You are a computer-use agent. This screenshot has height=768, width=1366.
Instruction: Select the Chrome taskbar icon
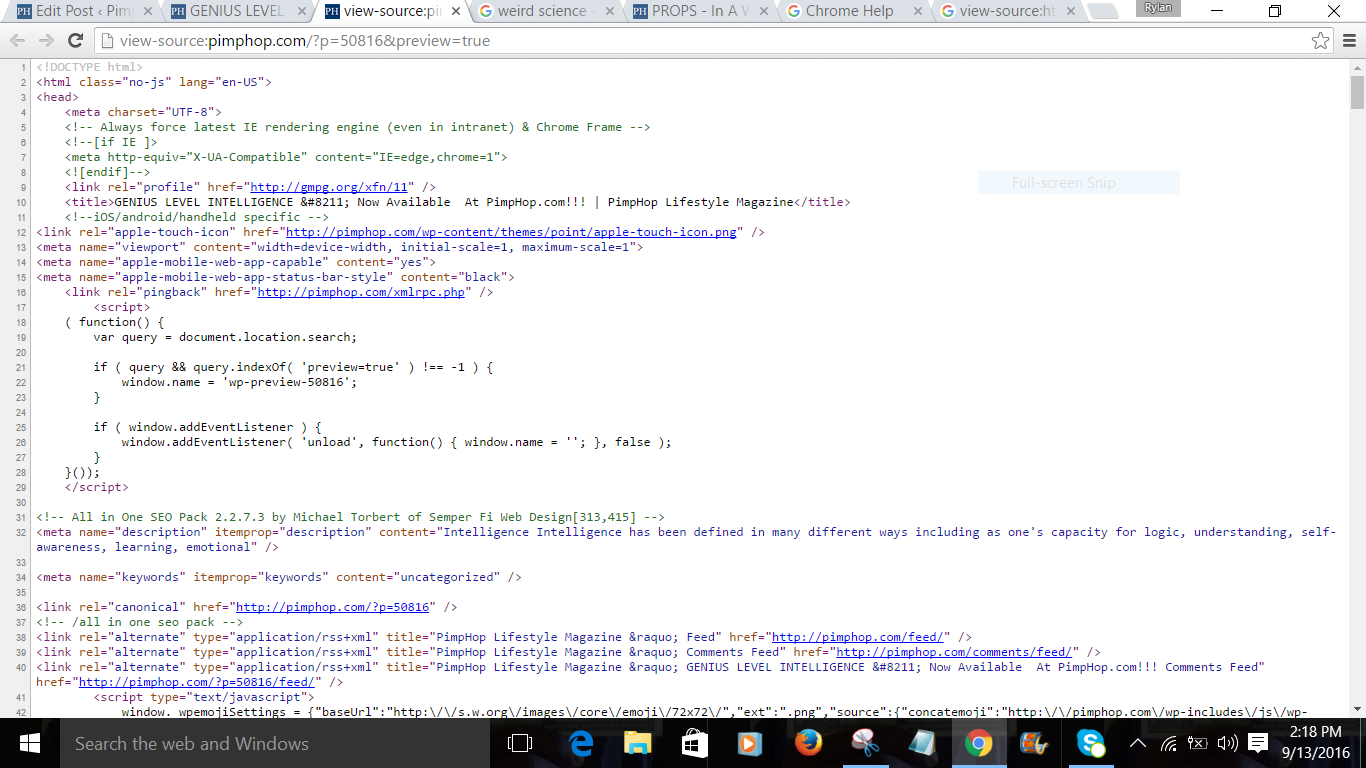click(978, 743)
